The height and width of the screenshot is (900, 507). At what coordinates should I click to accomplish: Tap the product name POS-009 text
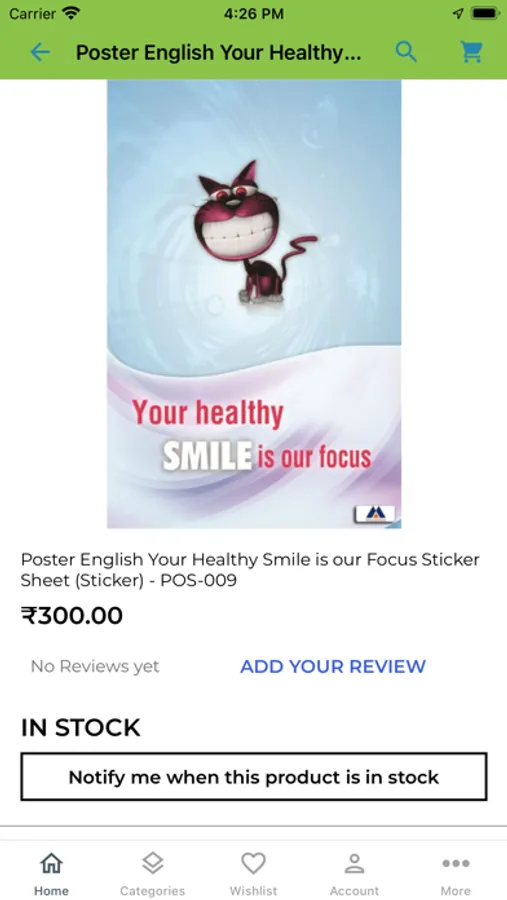[250, 570]
